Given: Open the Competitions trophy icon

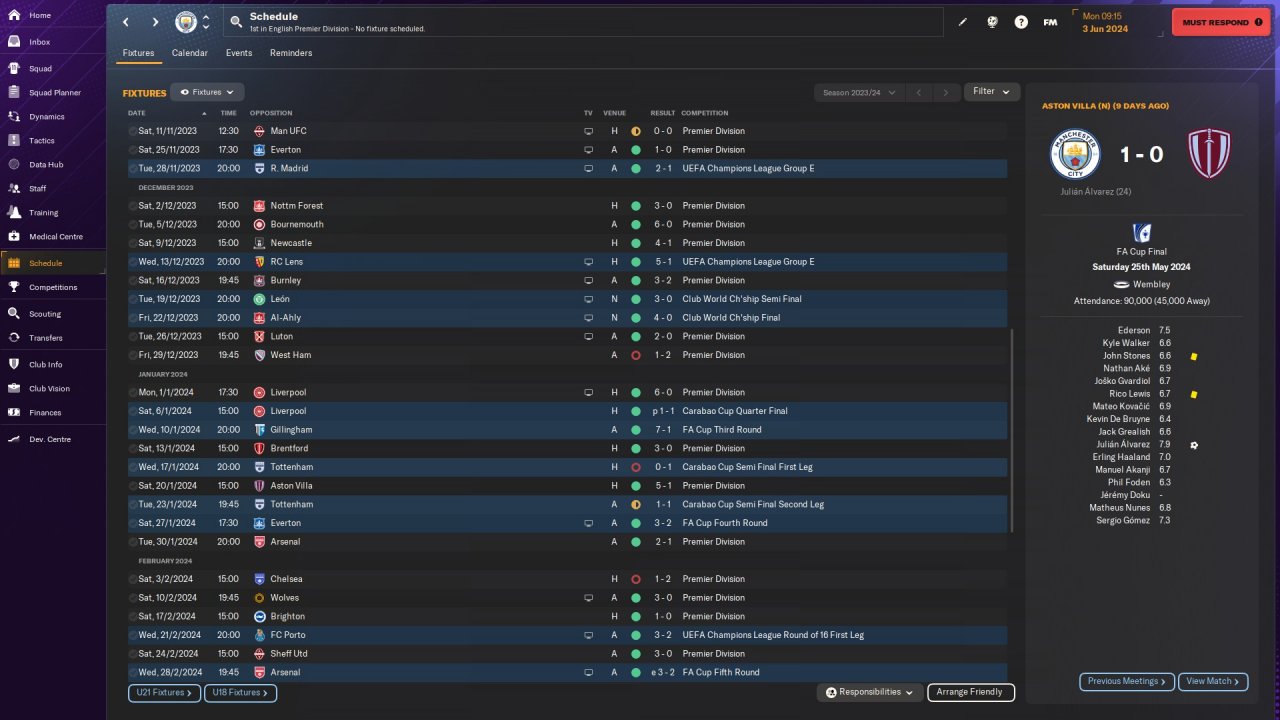Looking at the screenshot, I should point(14,287).
